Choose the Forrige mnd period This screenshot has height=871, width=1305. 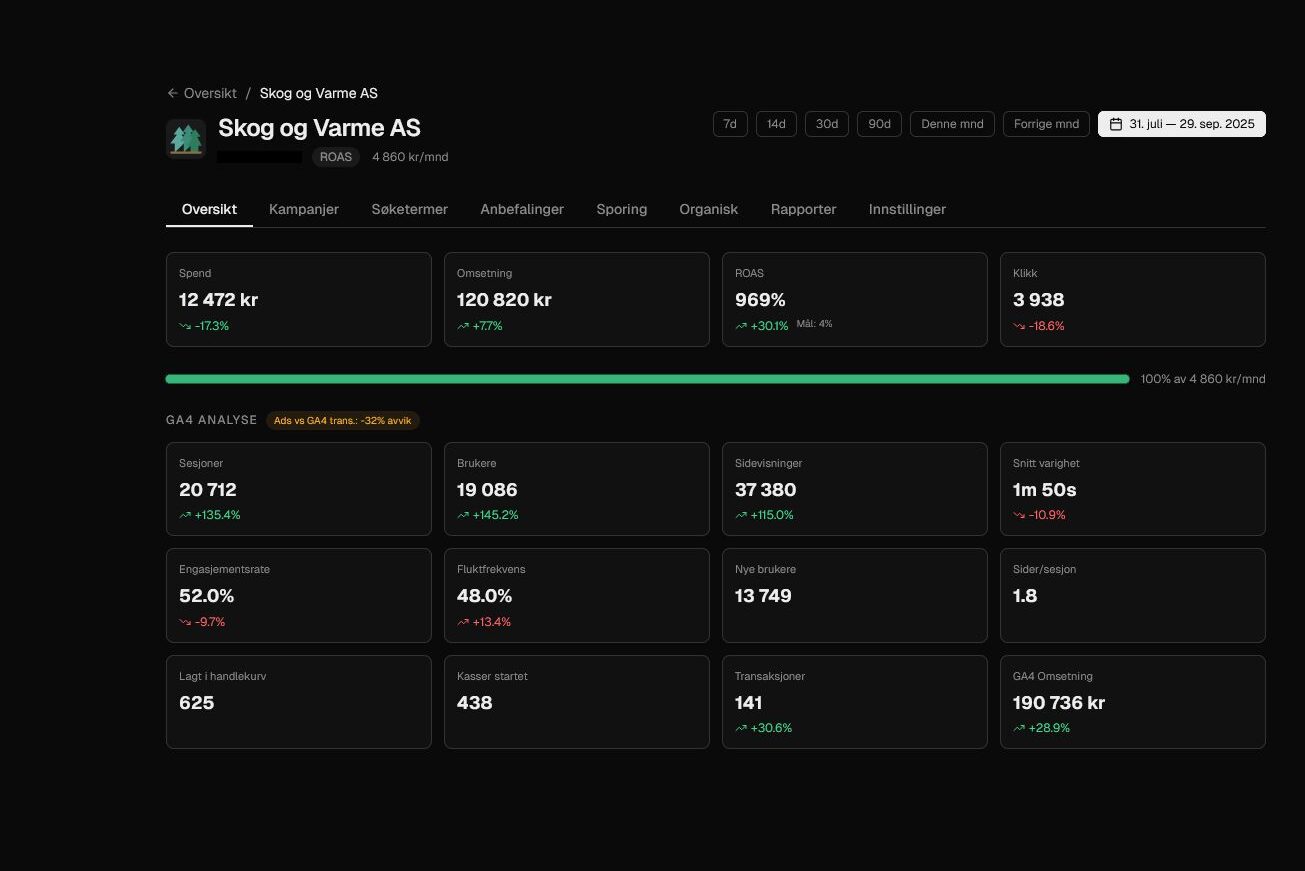(x=1046, y=124)
